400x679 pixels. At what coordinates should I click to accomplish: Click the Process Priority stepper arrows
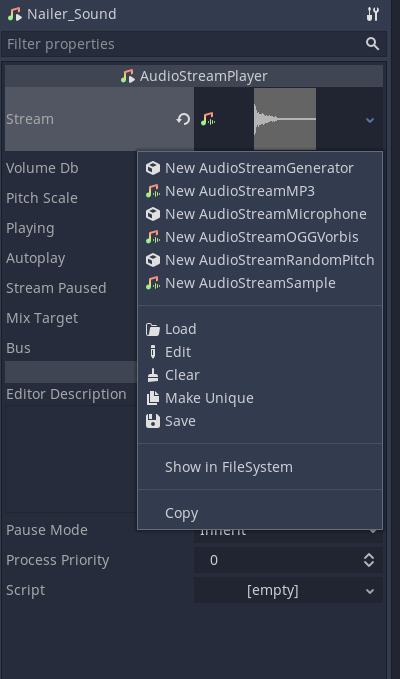click(x=369, y=560)
